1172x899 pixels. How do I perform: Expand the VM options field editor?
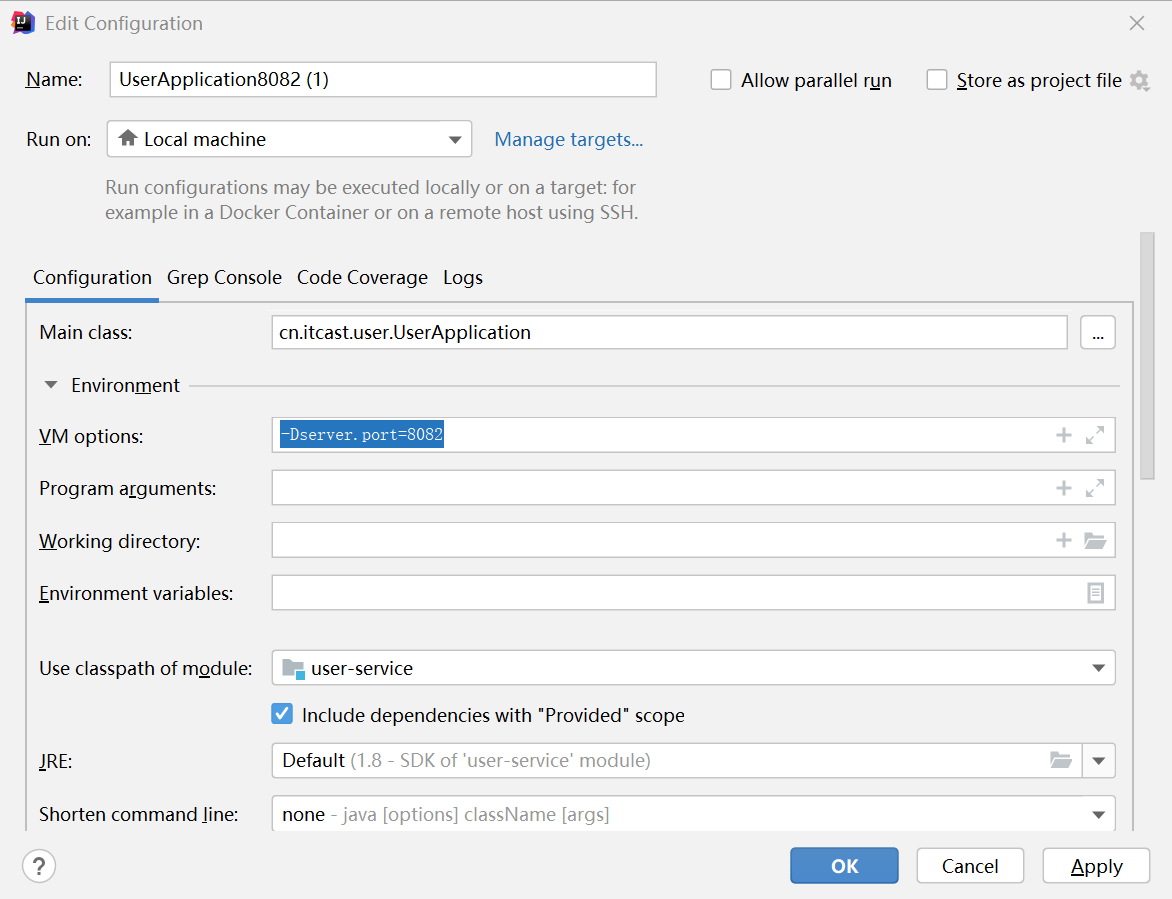pyautogui.click(x=1095, y=435)
